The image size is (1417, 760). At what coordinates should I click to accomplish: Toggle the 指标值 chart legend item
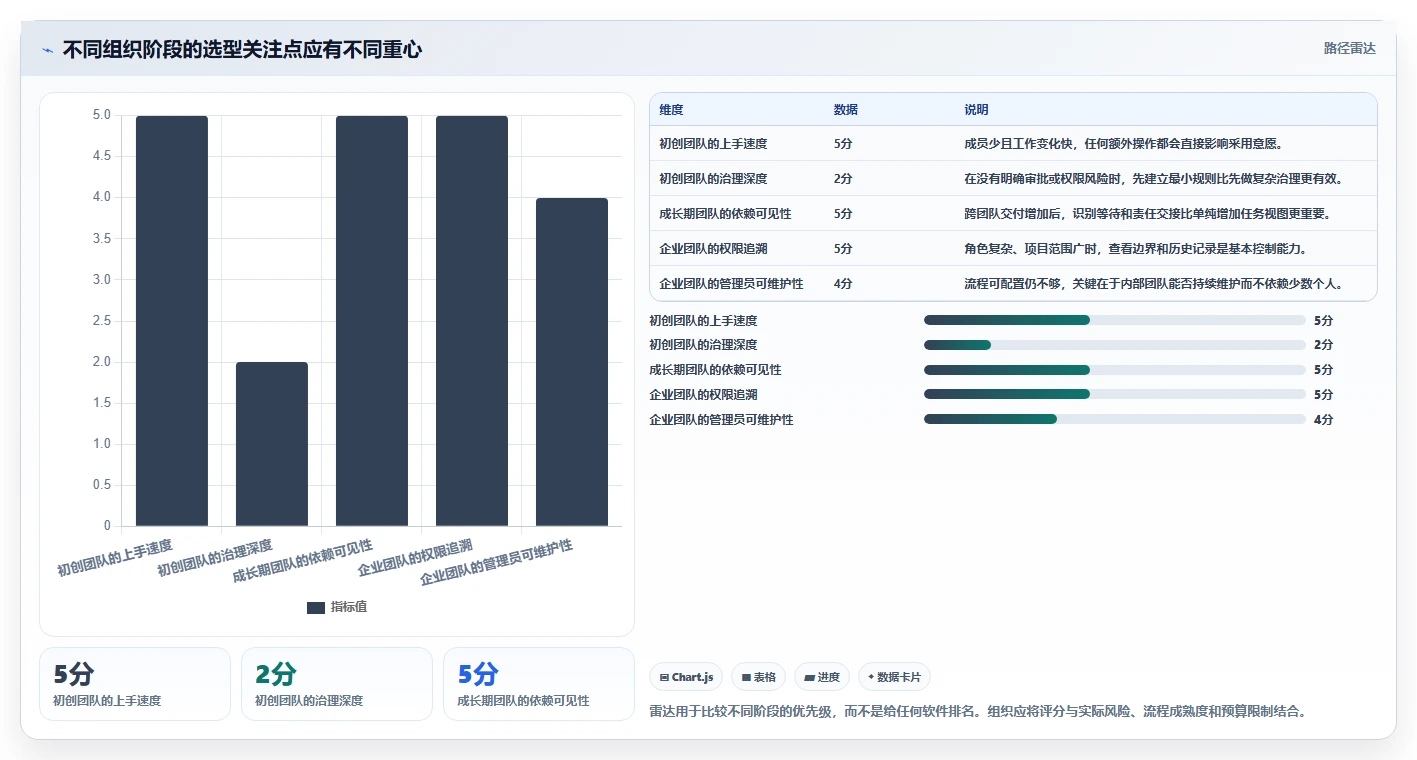(x=337, y=607)
